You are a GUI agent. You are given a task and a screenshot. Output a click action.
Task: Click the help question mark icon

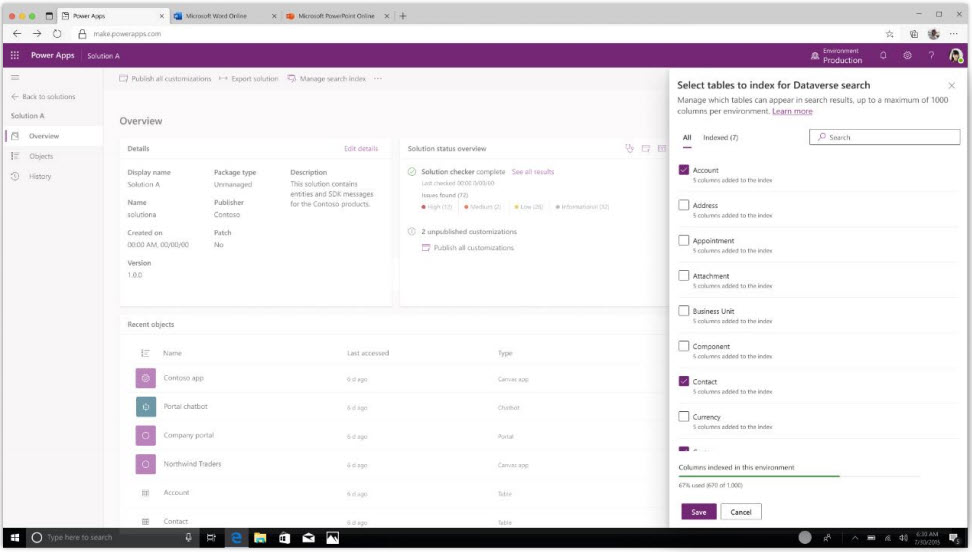click(931, 56)
